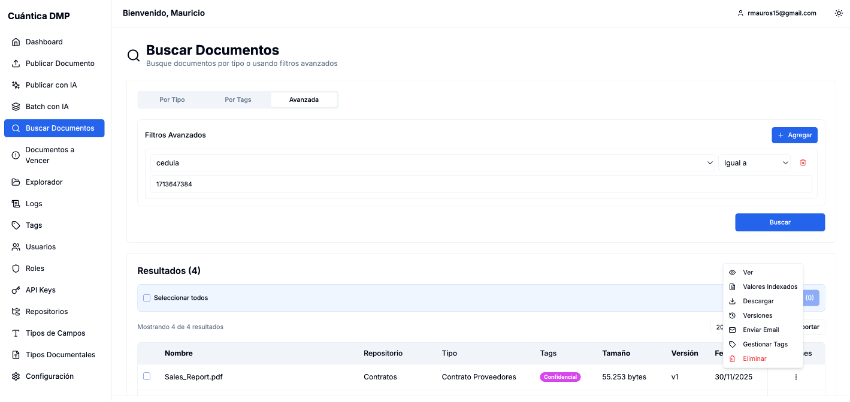This screenshot has width=850, height=402.
Task: Check the Seleccionar todos checkbox
Action: click(146, 298)
